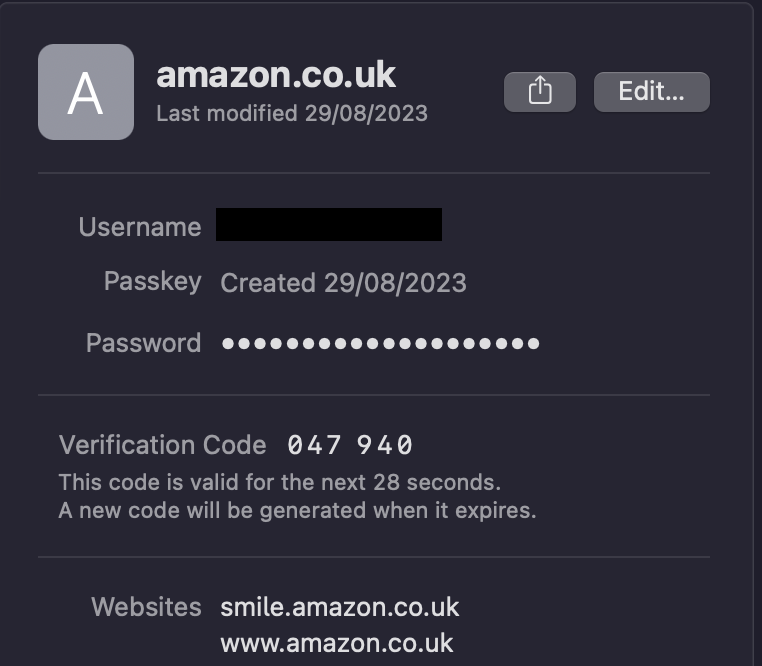Open the smile.amazon.co.uk website link
The height and width of the screenshot is (666, 762).
(340, 607)
